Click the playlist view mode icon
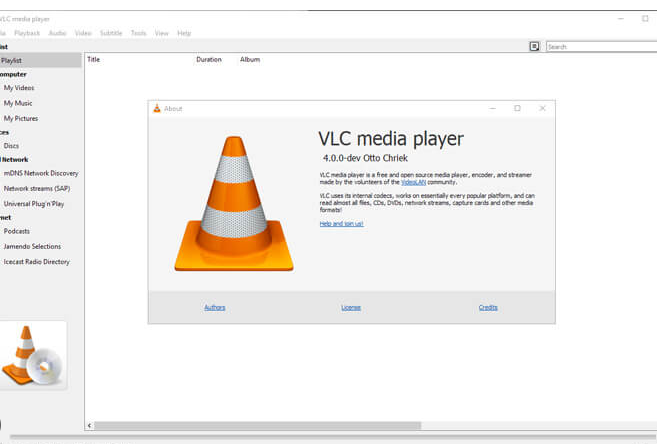The image size is (657, 444). point(534,46)
